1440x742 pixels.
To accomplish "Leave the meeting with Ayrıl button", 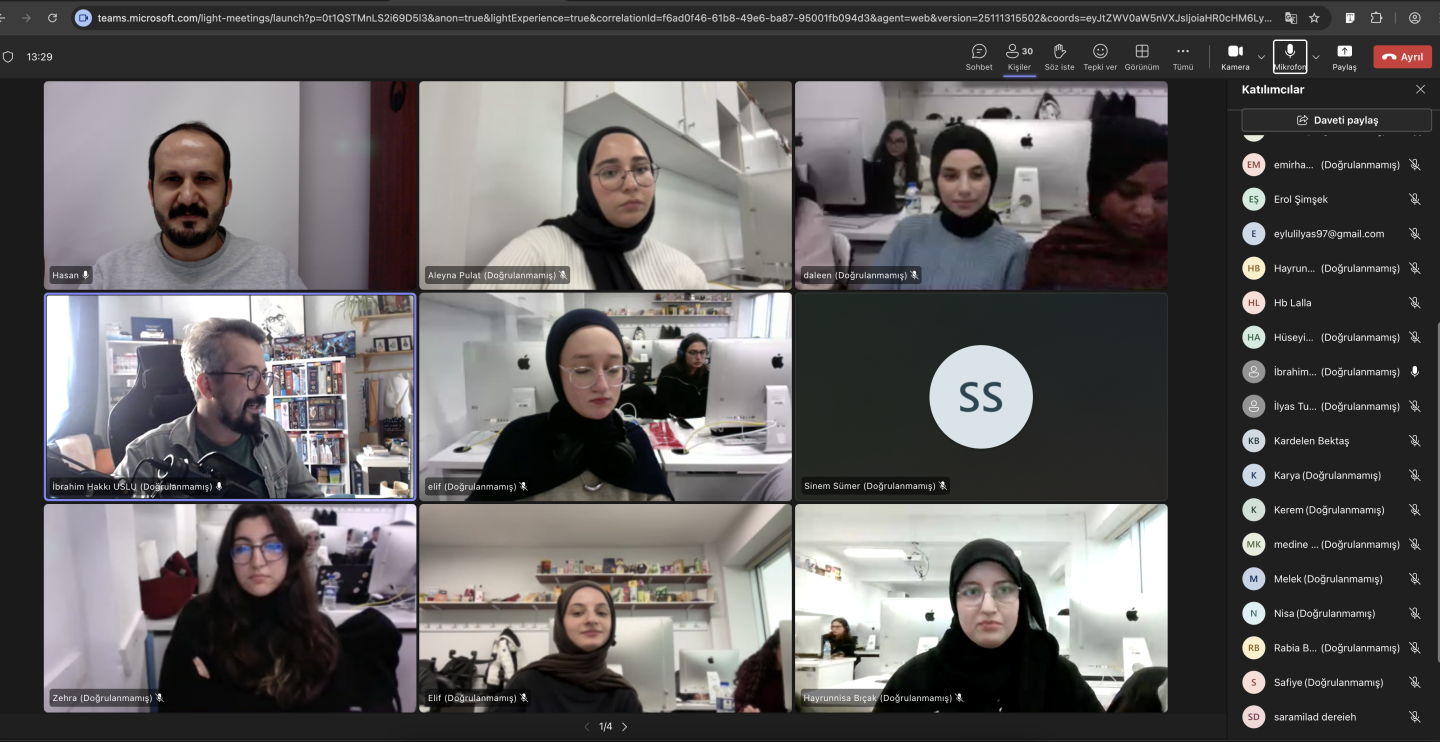I will point(1402,57).
